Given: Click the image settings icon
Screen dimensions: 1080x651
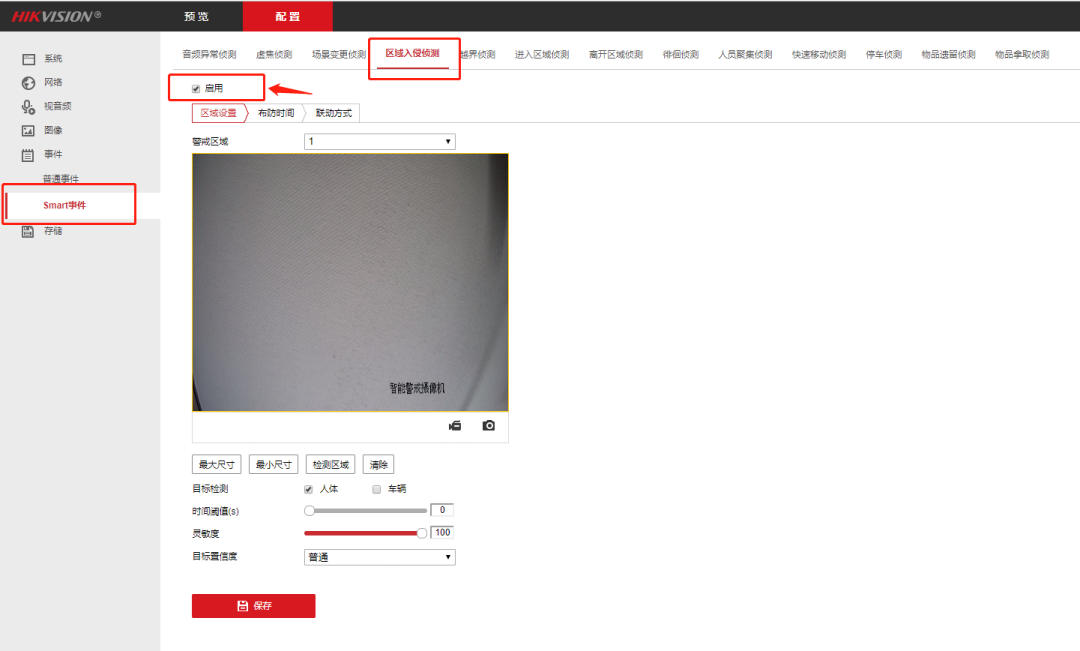Looking at the screenshot, I should coord(29,131).
